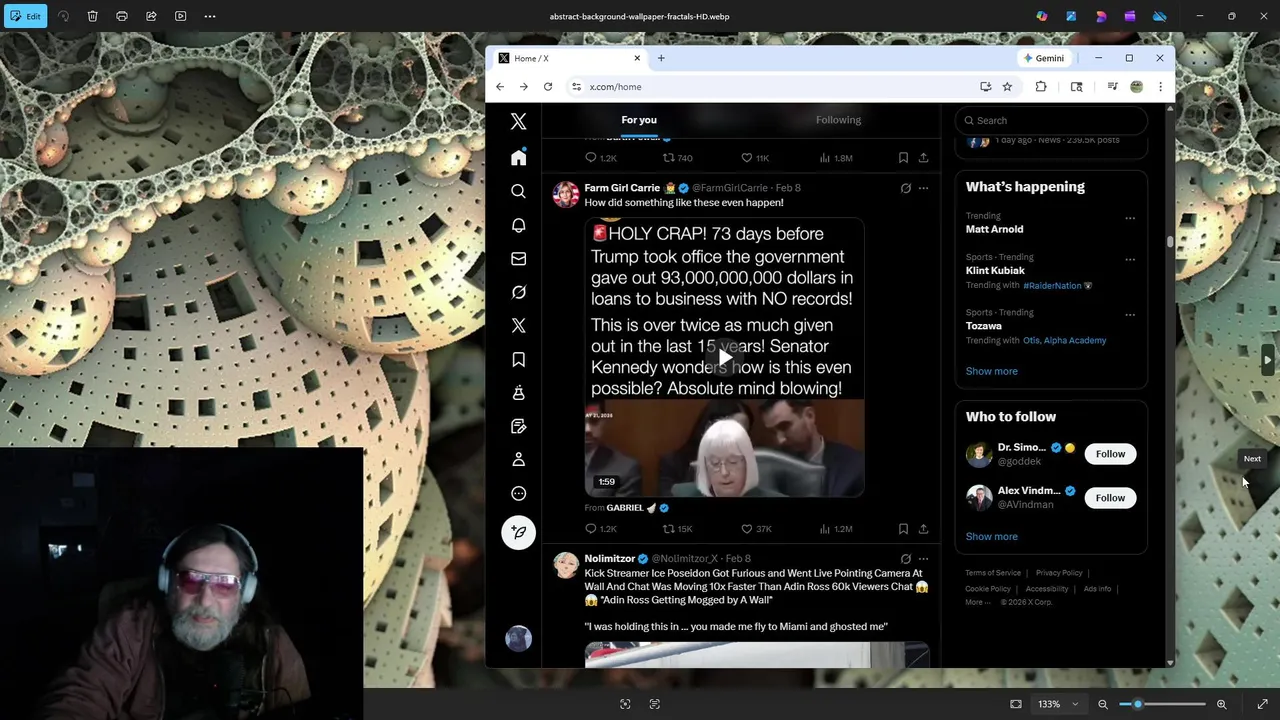The image size is (1280, 720).
Task: Open more options for Klint Kubiak trend
Action: coord(1130,260)
